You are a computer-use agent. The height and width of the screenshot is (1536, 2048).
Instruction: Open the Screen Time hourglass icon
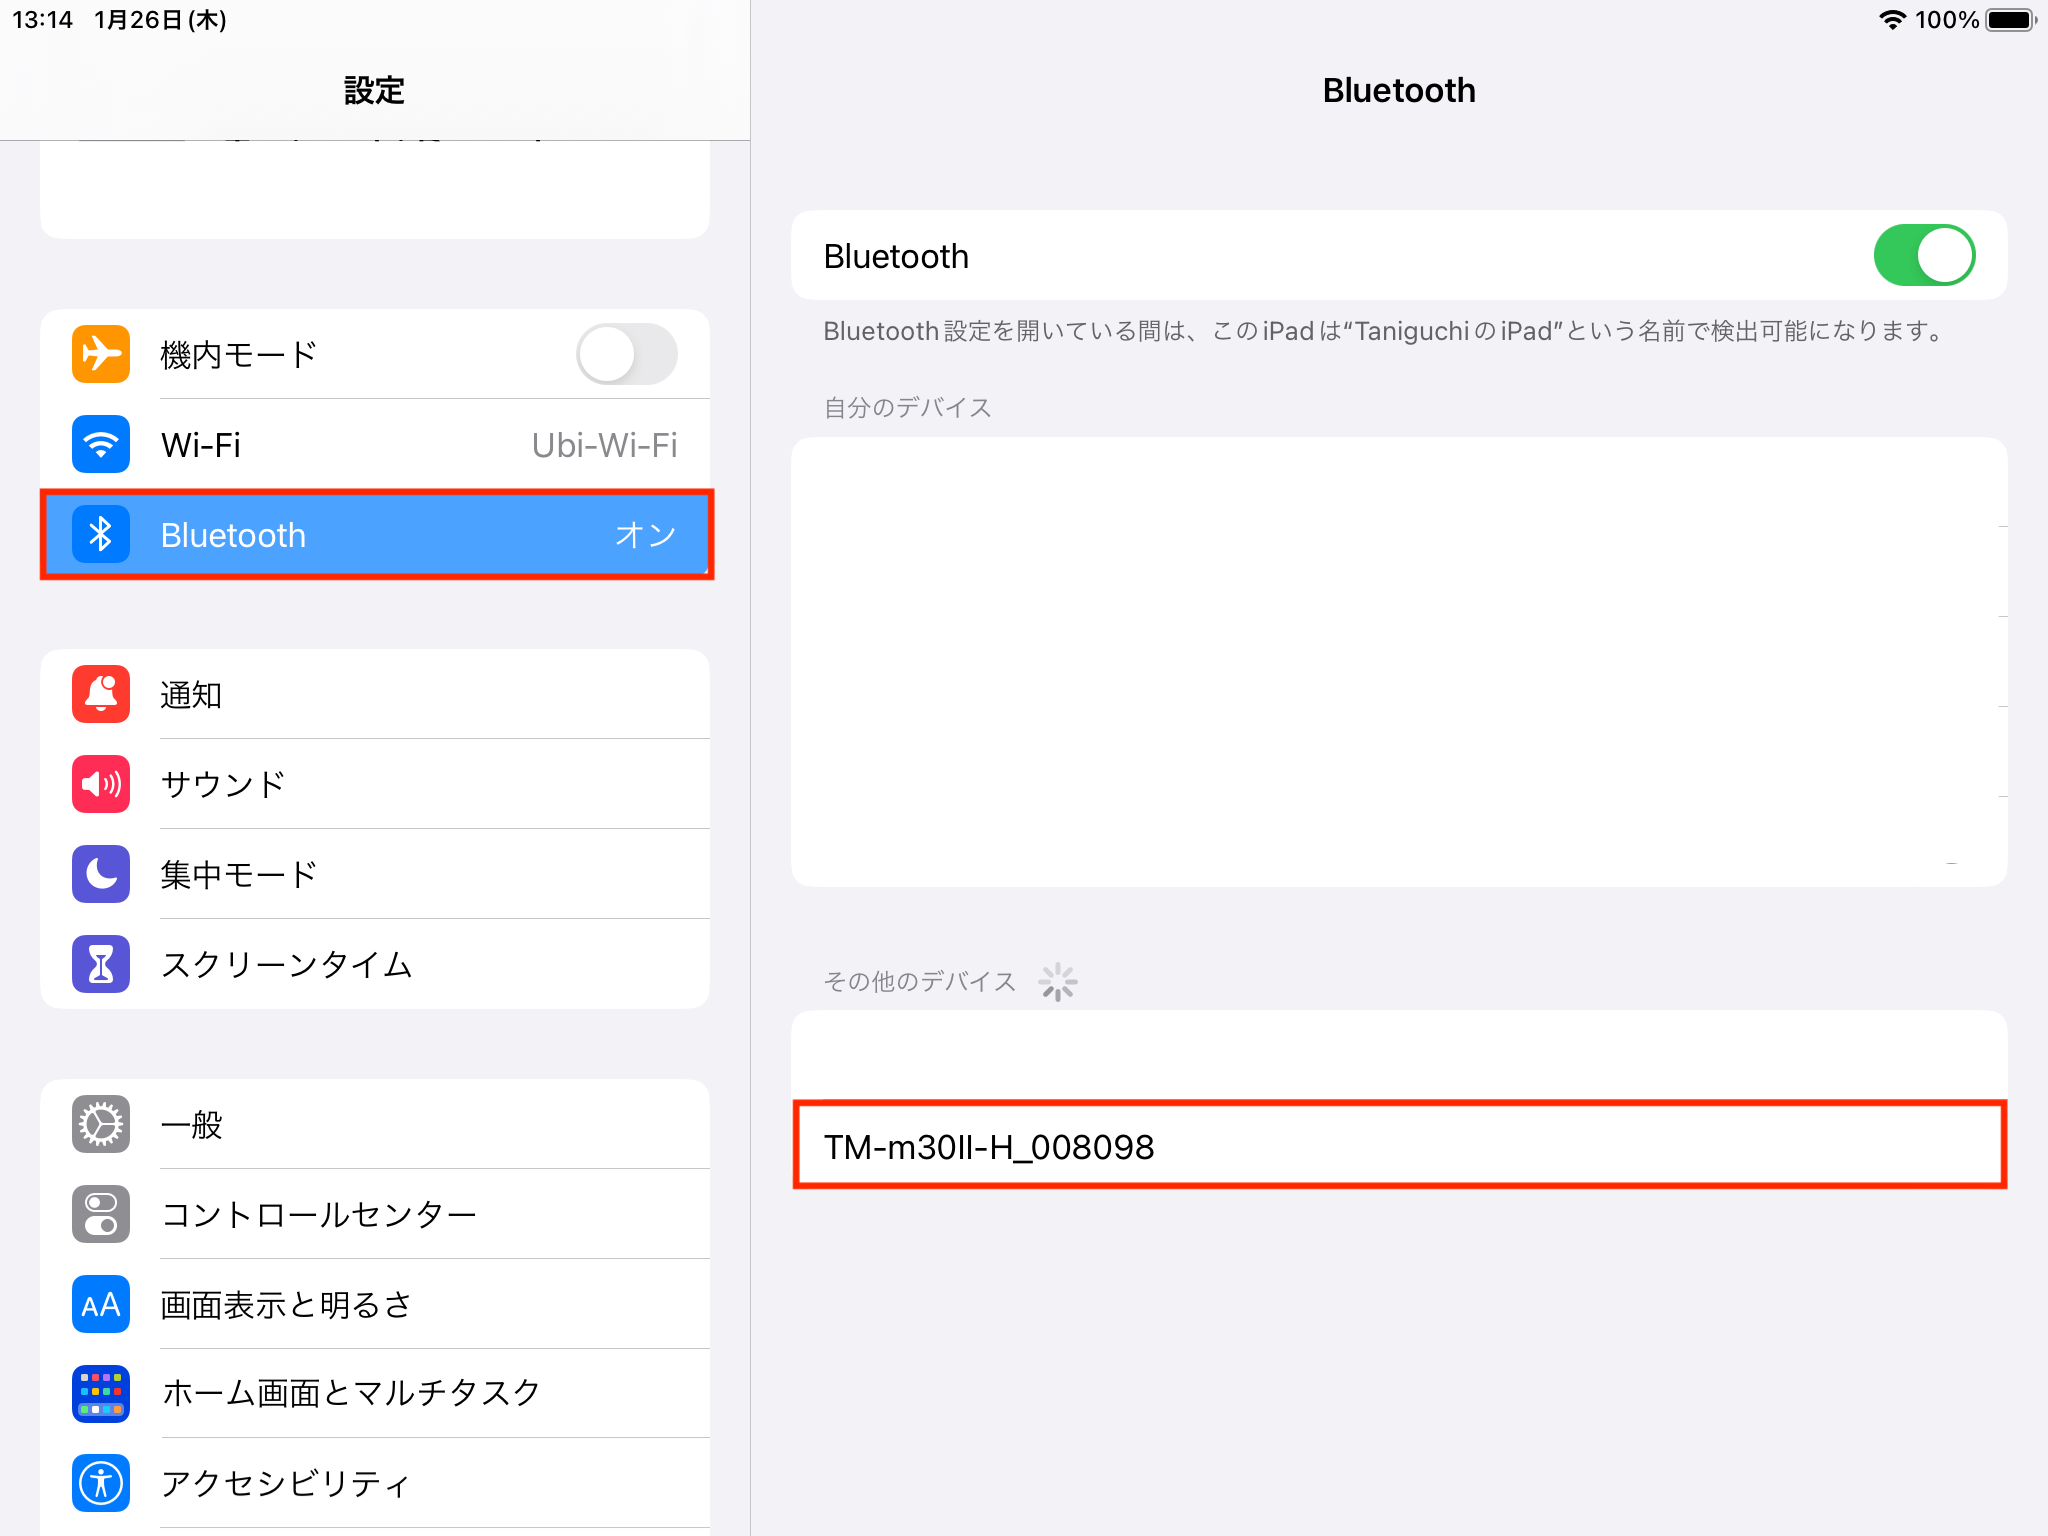click(x=101, y=964)
